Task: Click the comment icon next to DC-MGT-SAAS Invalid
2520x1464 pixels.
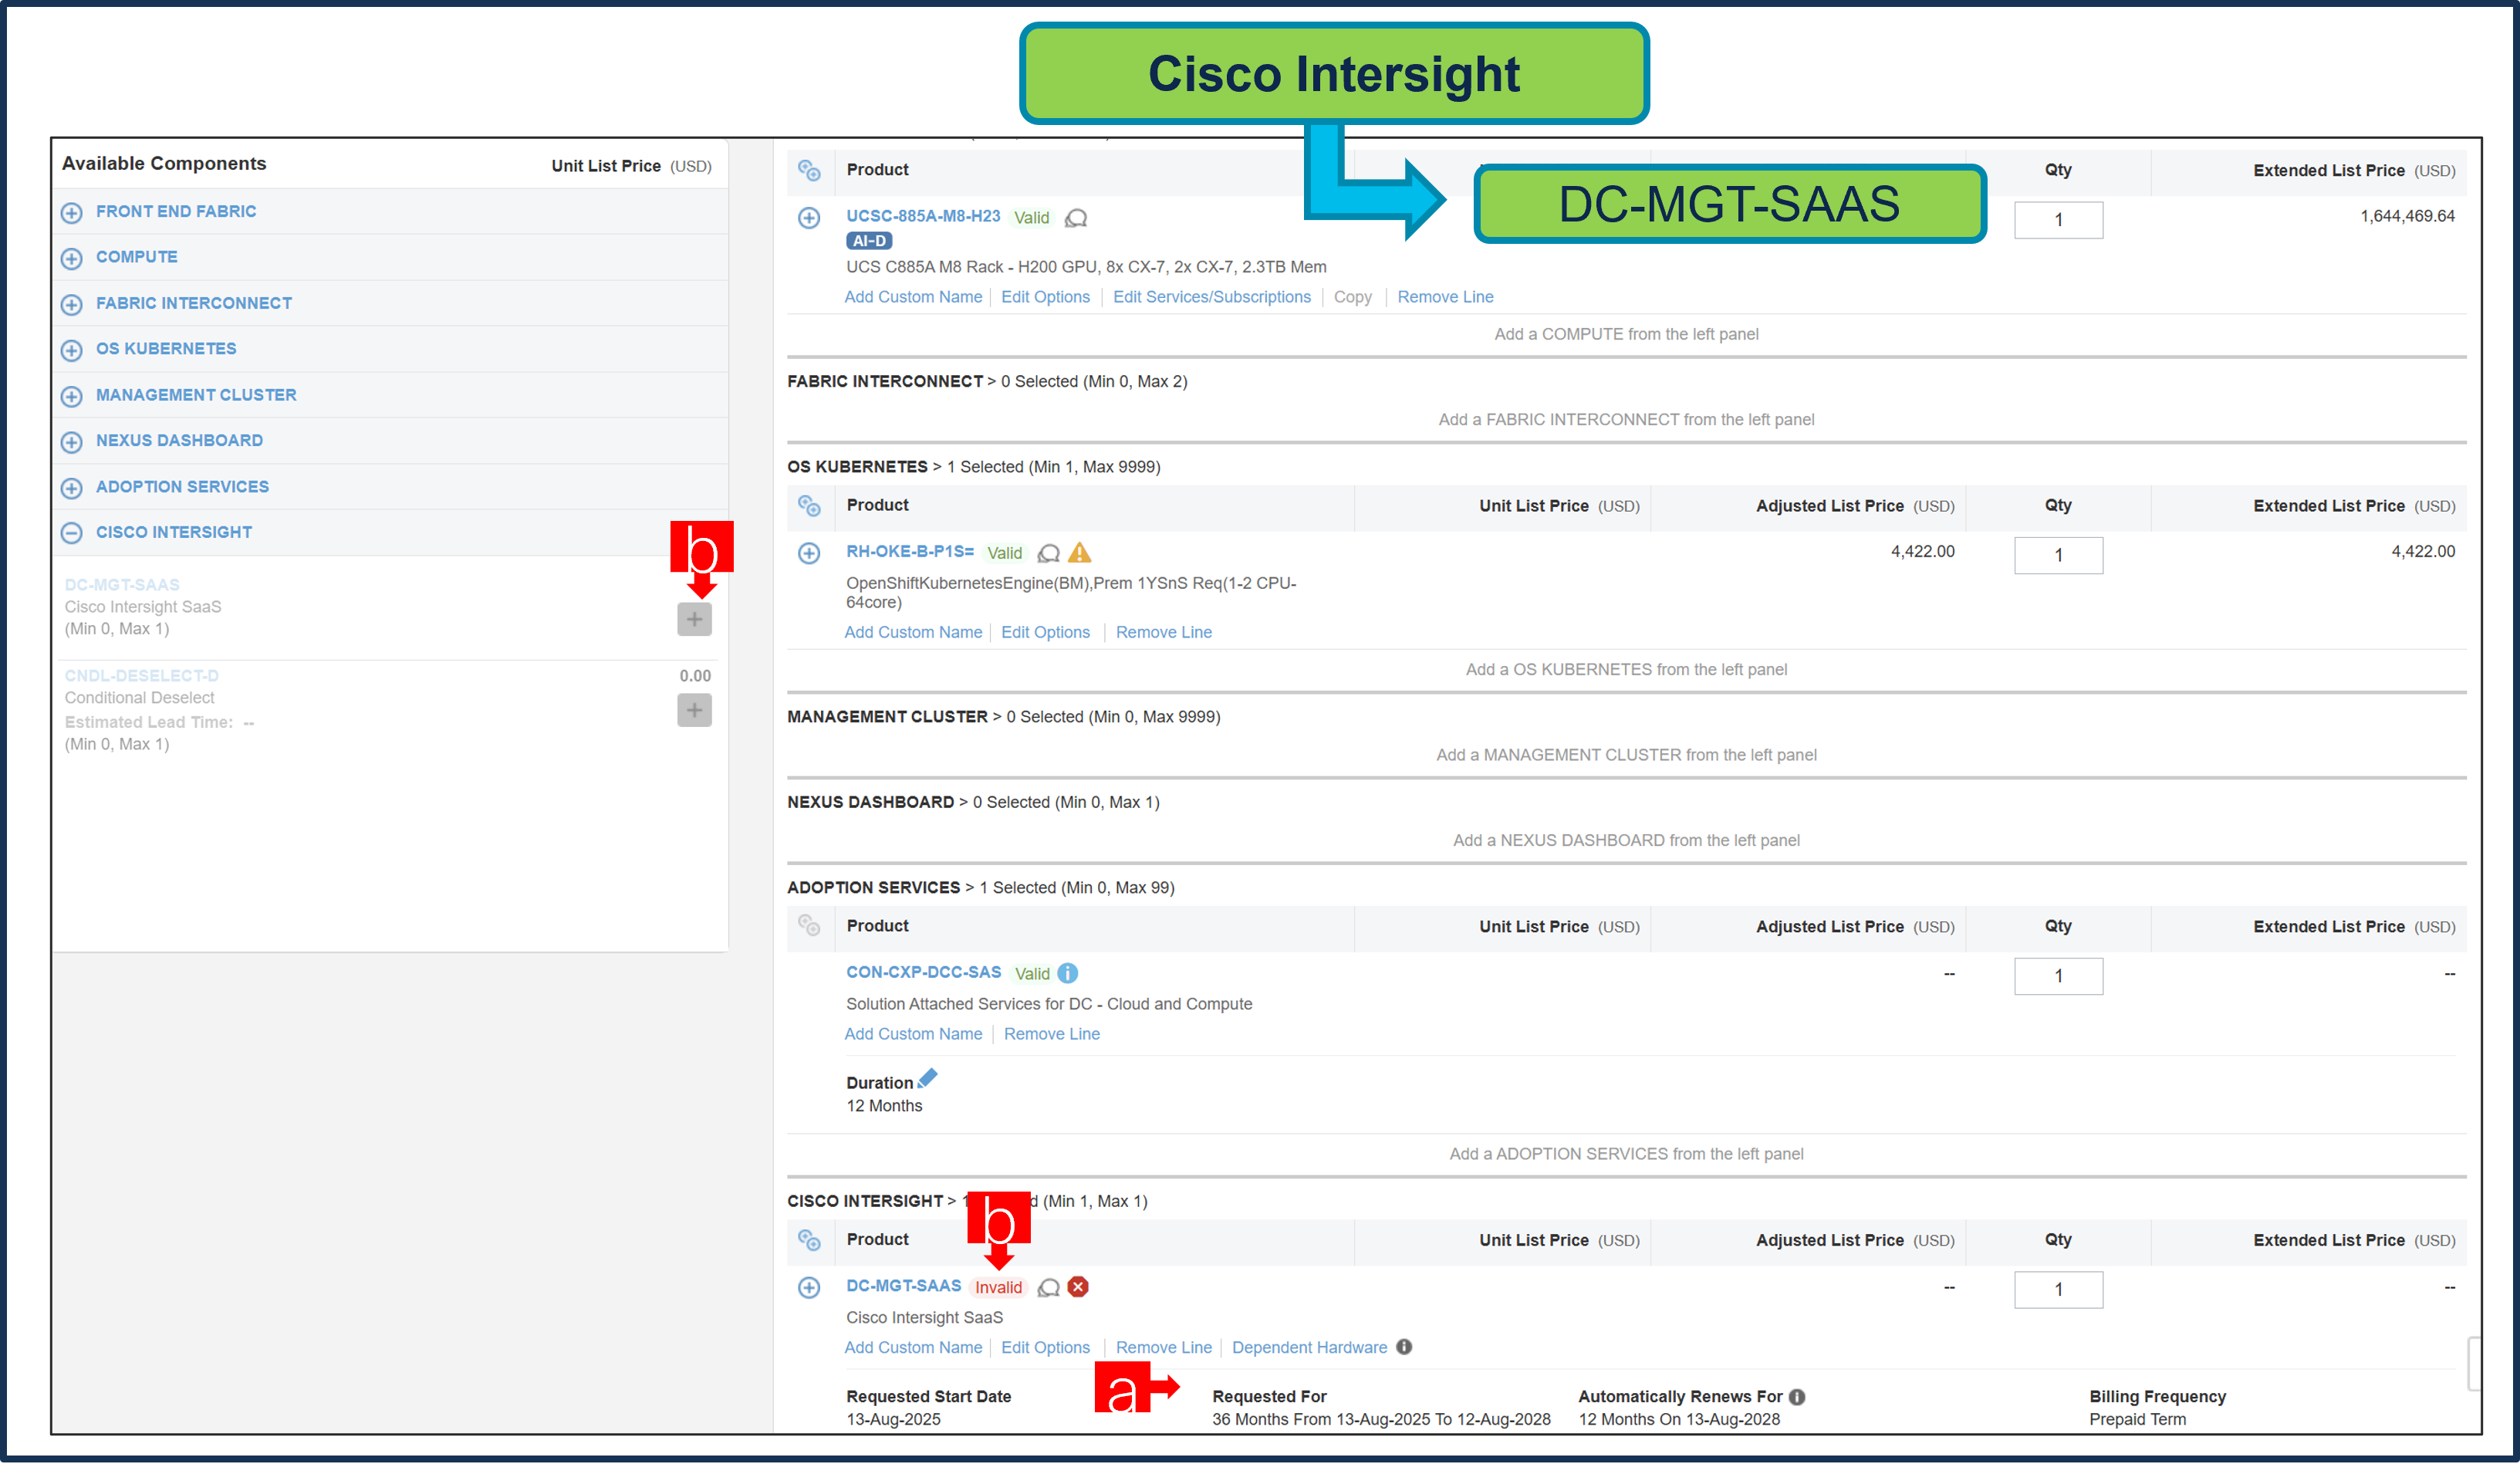Action: 1048,1288
